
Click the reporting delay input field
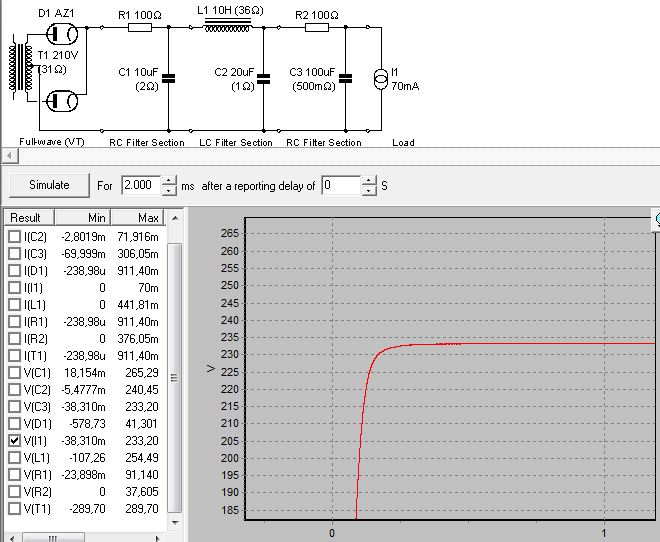pos(341,185)
